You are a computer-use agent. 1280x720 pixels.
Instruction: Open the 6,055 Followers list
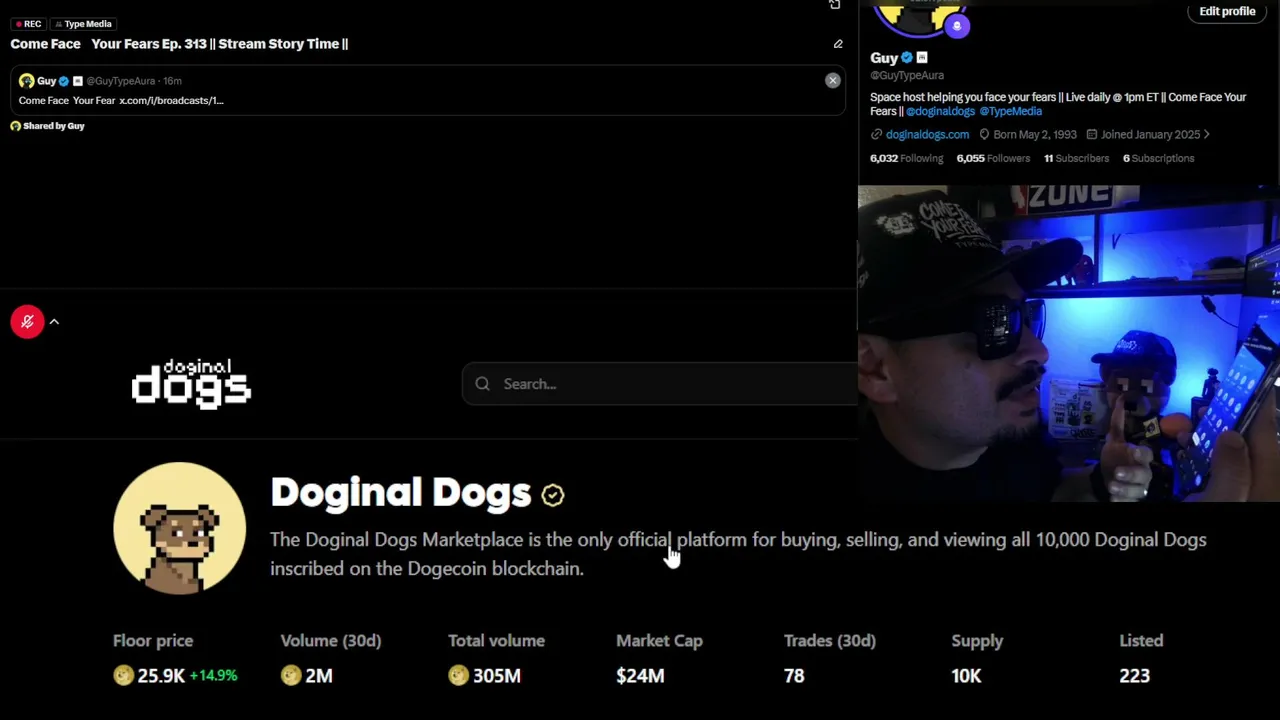(x=992, y=158)
